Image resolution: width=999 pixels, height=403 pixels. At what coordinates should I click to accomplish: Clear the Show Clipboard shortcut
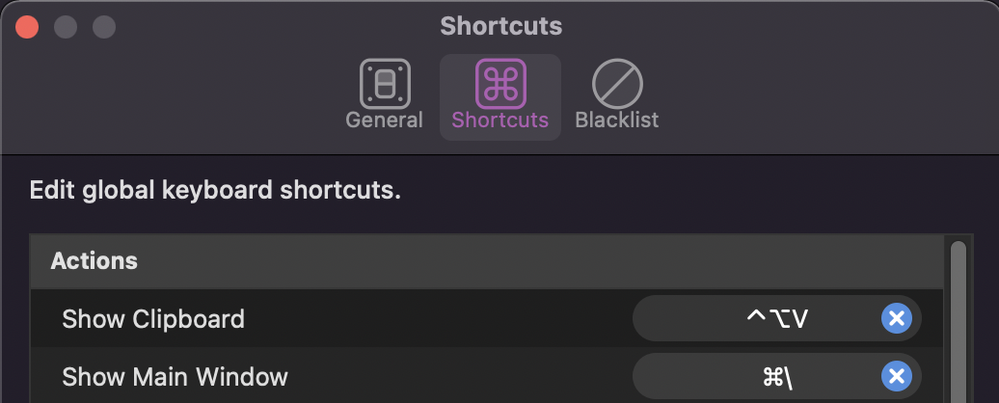[896, 319]
